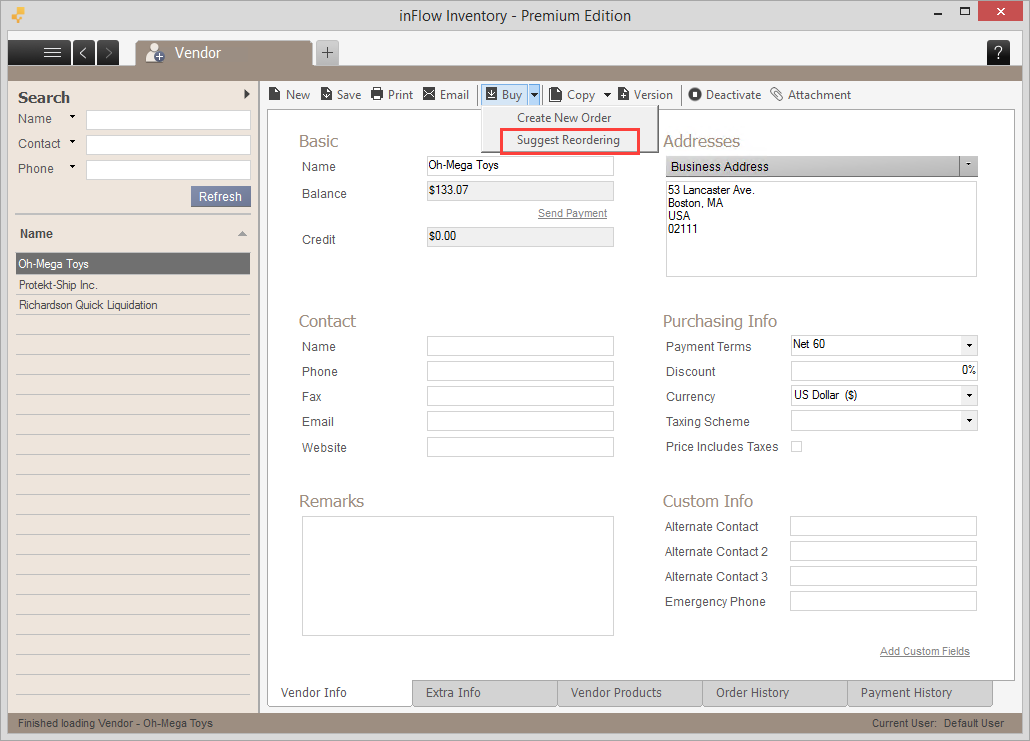Click the Contact search input field
Viewport: 1030px width, 741px height.
[x=168, y=145]
